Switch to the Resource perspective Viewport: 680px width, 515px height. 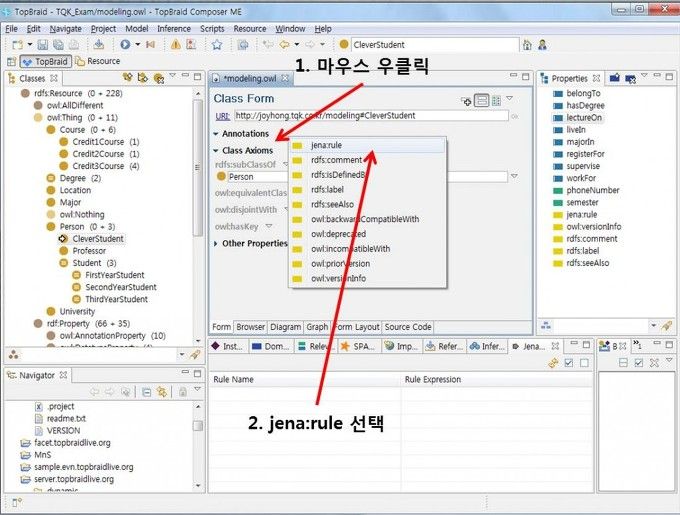click(x=98, y=61)
